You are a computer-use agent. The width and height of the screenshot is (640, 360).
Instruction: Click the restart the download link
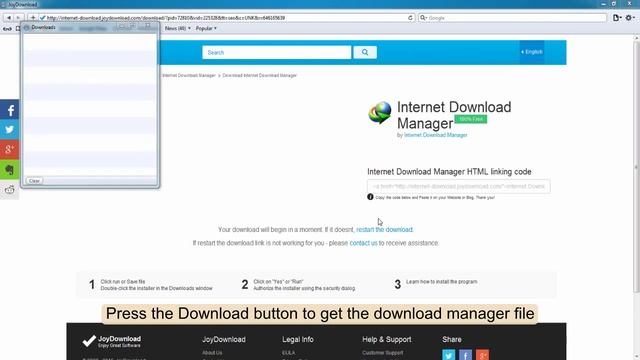pos(384,230)
